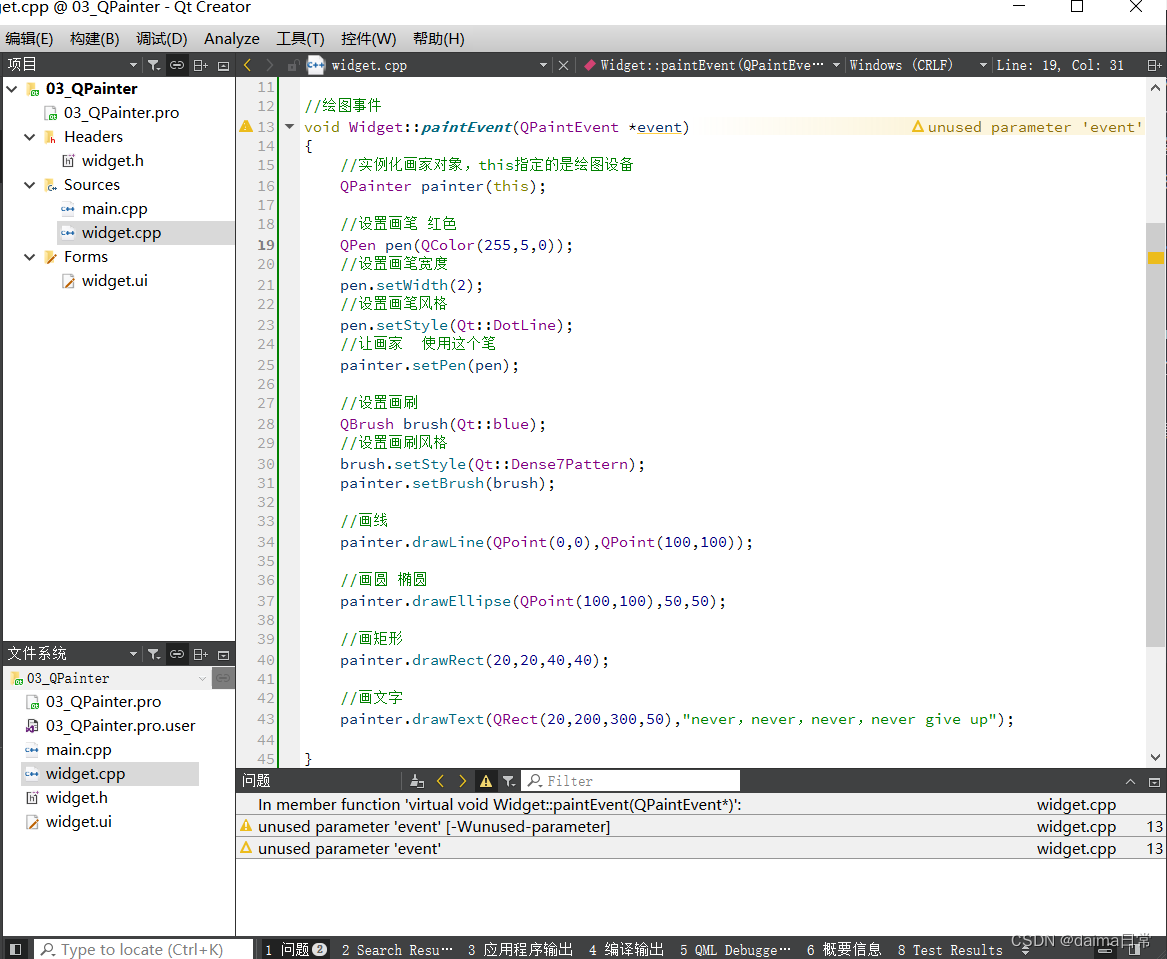Open the Analyze menu
The image size is (1167, 959).
(x=231, y=39)
